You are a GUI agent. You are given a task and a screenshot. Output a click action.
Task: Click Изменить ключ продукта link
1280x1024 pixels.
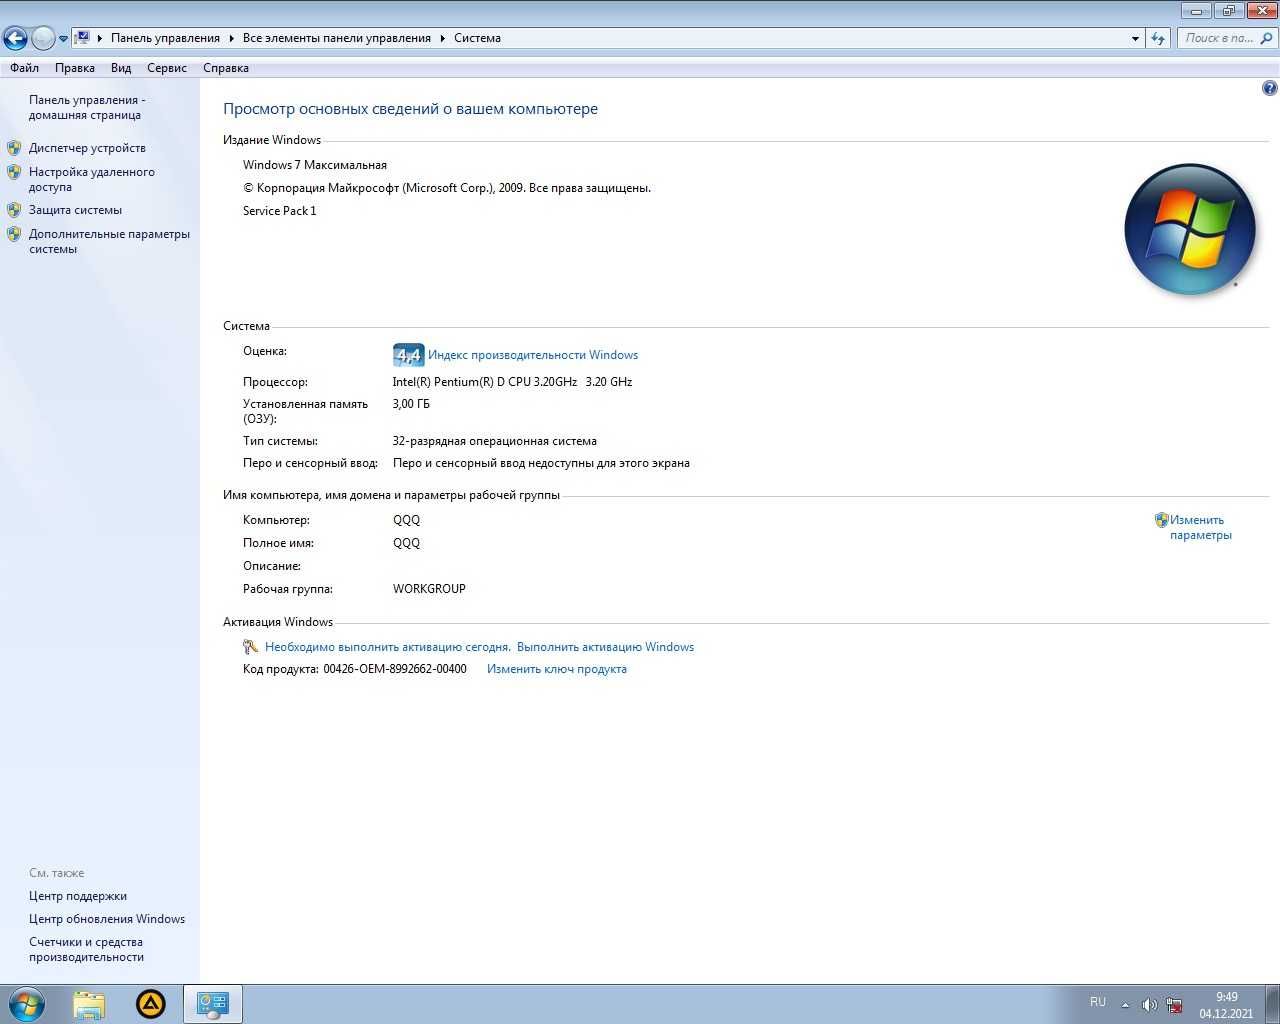[x=557, y=669]
